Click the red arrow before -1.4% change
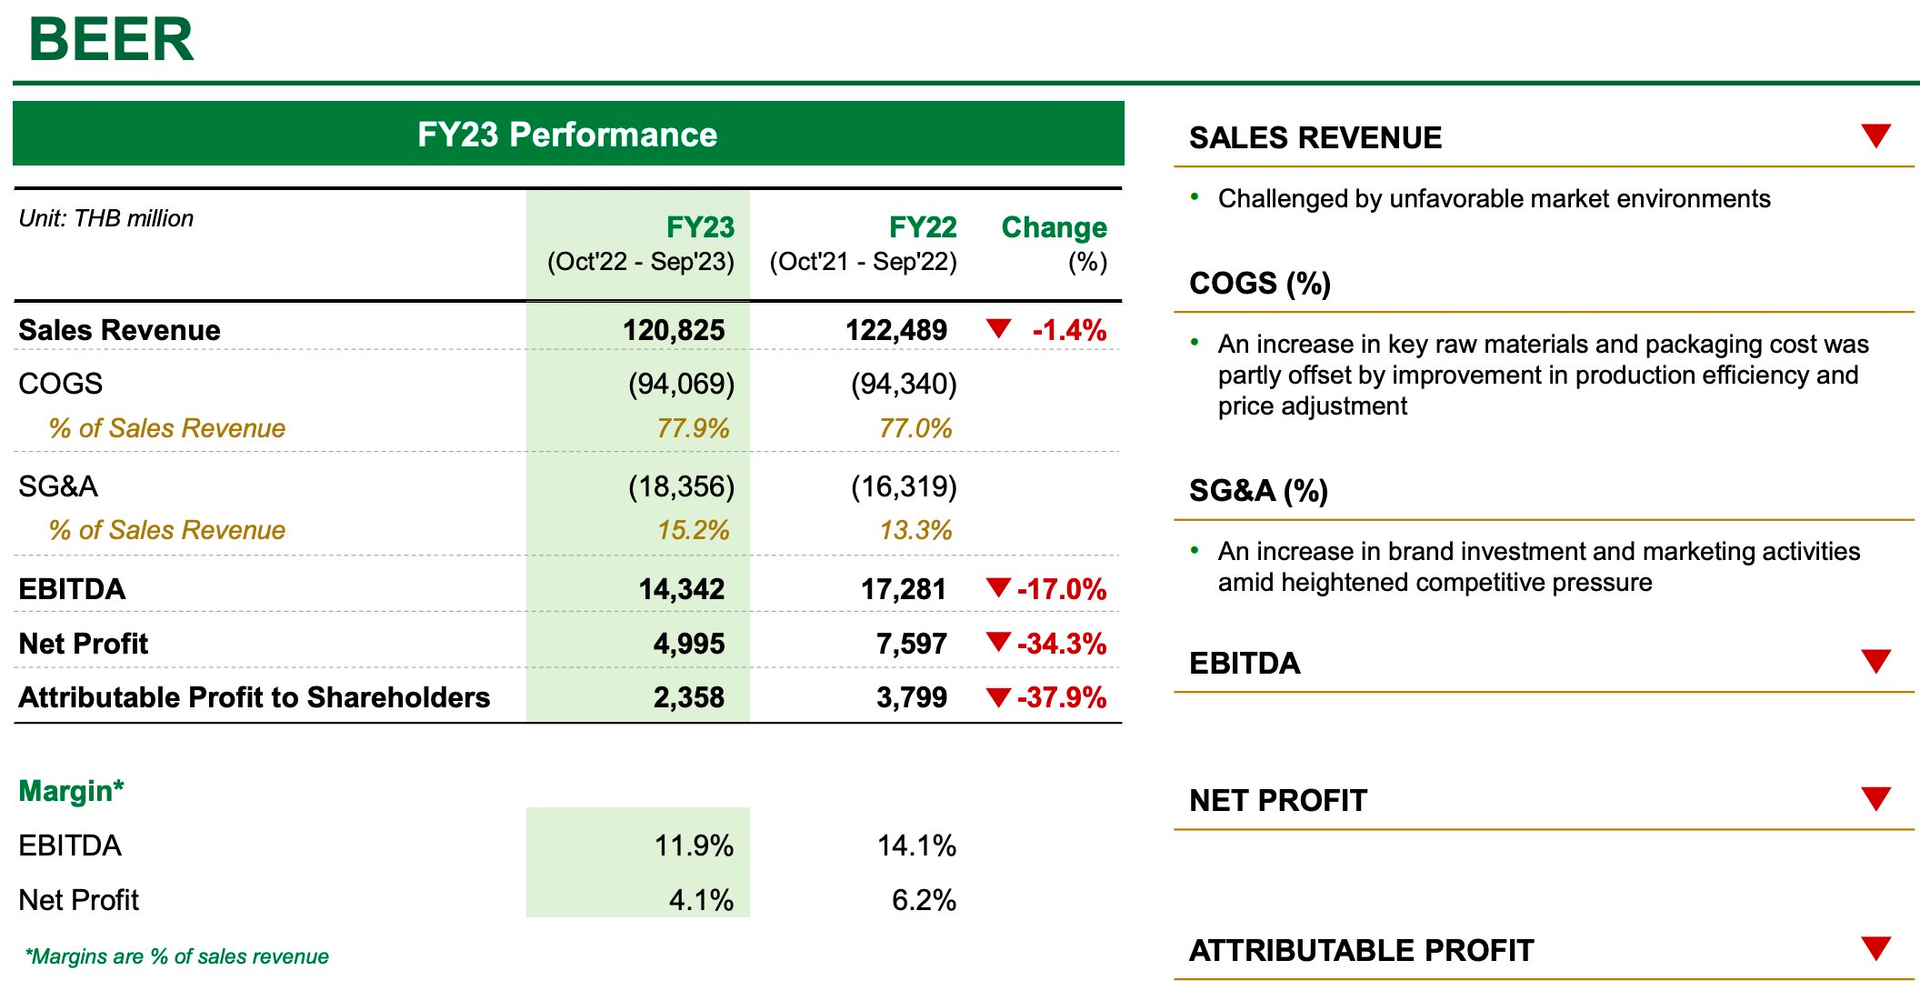Viewport: 1920px width, 991px height. point(998,328)
